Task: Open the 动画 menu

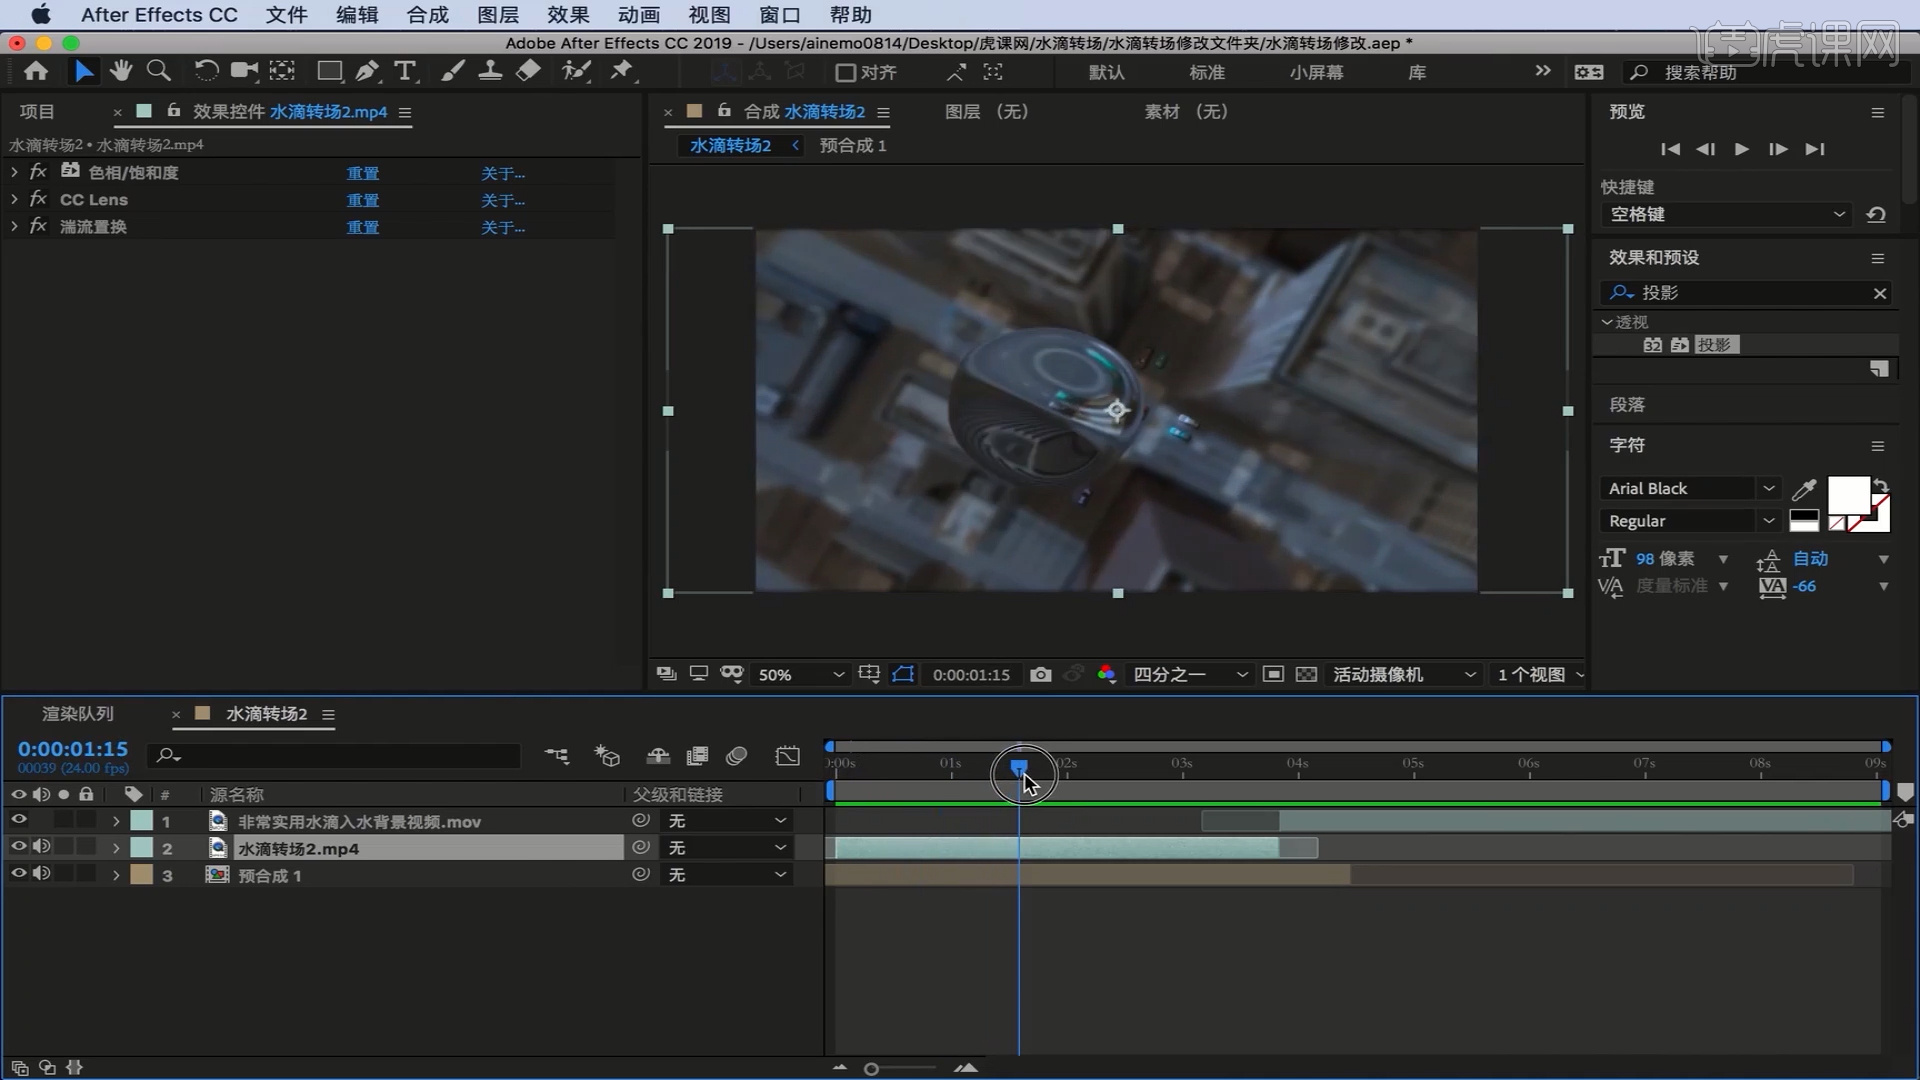Action: (x=639, y=15)
